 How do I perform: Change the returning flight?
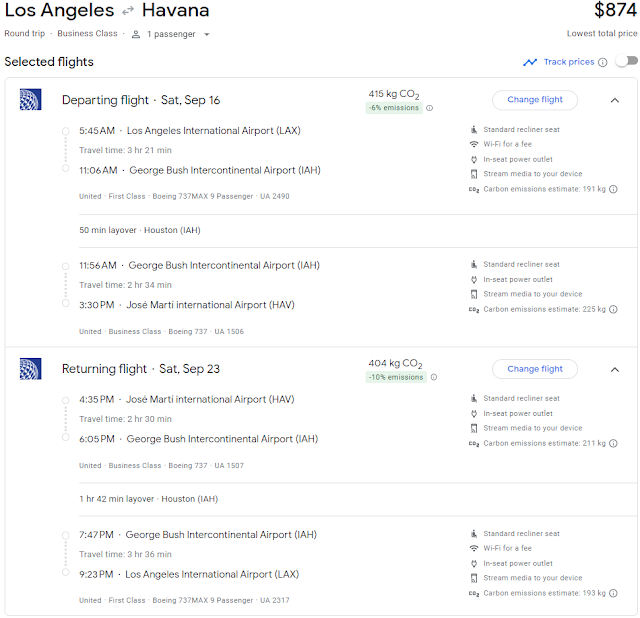coord(535,369)
